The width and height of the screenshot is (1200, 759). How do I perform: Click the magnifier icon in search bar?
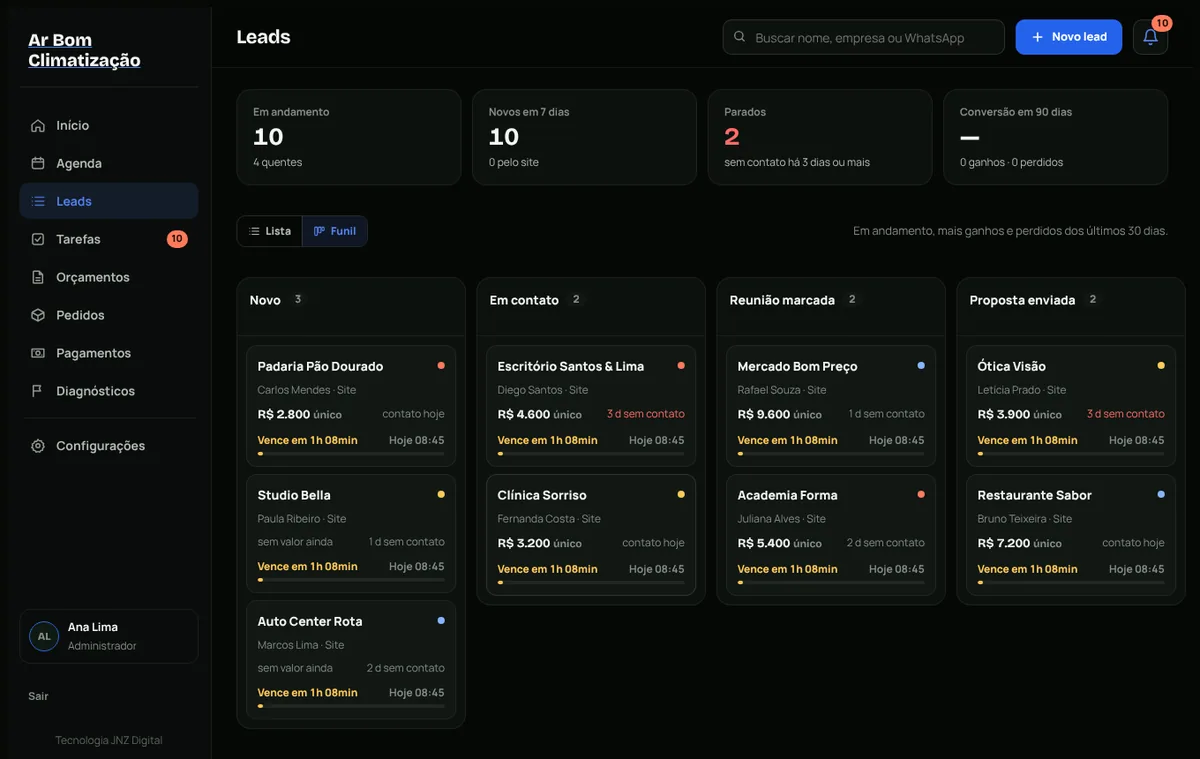pyautogui.click(x=740, y=37)
